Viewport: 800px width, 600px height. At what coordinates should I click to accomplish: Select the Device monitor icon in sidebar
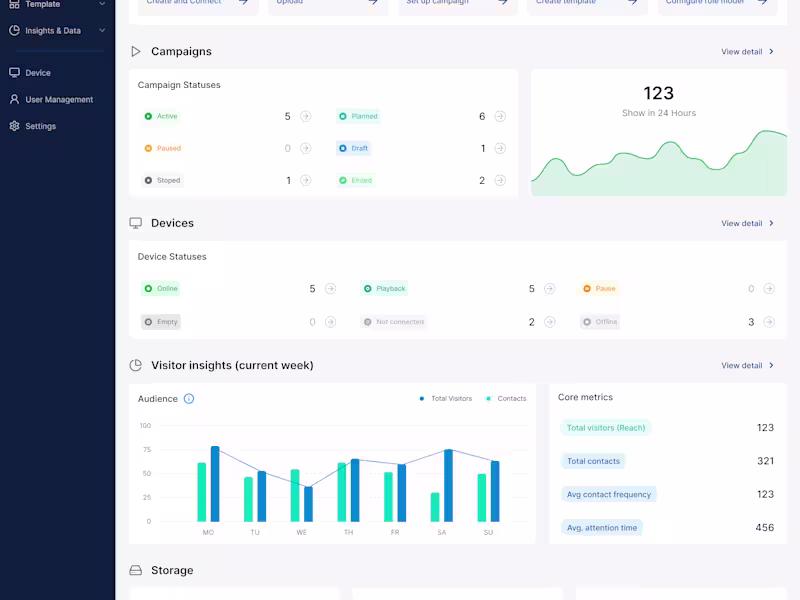click(x=14, y=72)
